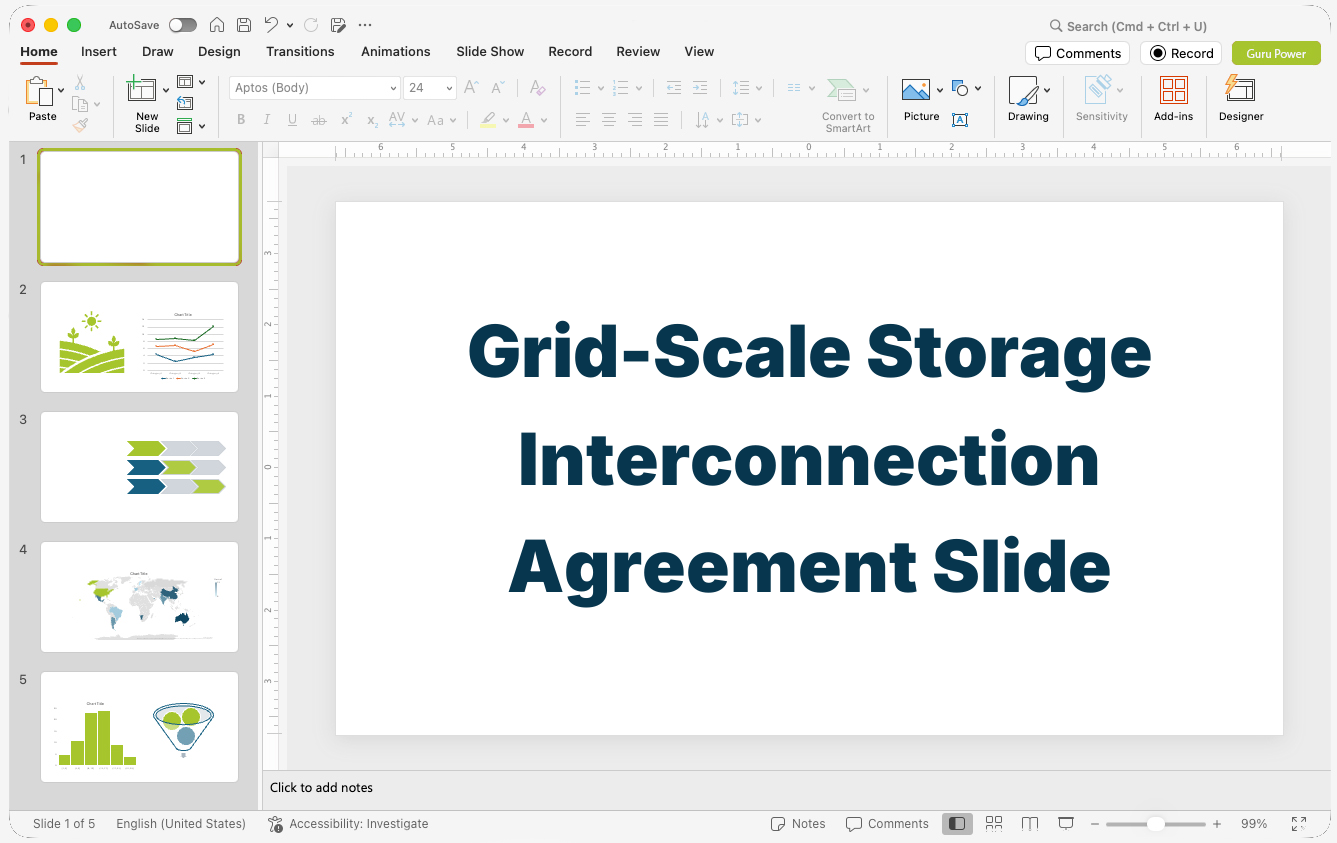Toggle the AutoSave switch

click(x=183, y=25)
